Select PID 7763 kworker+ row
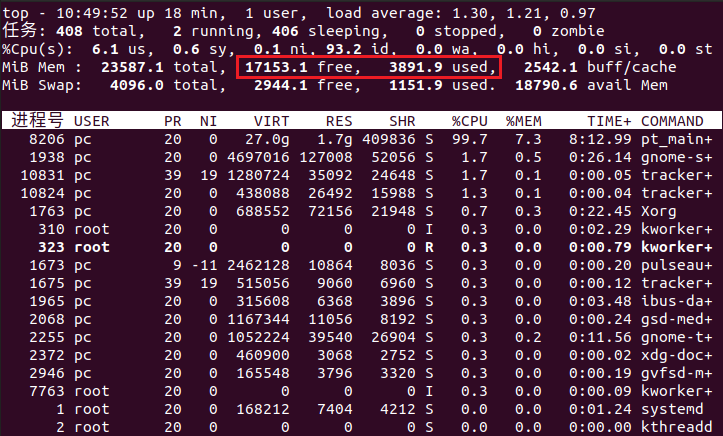Viewport: 723px width, 436px height. (x=362, y=391)
